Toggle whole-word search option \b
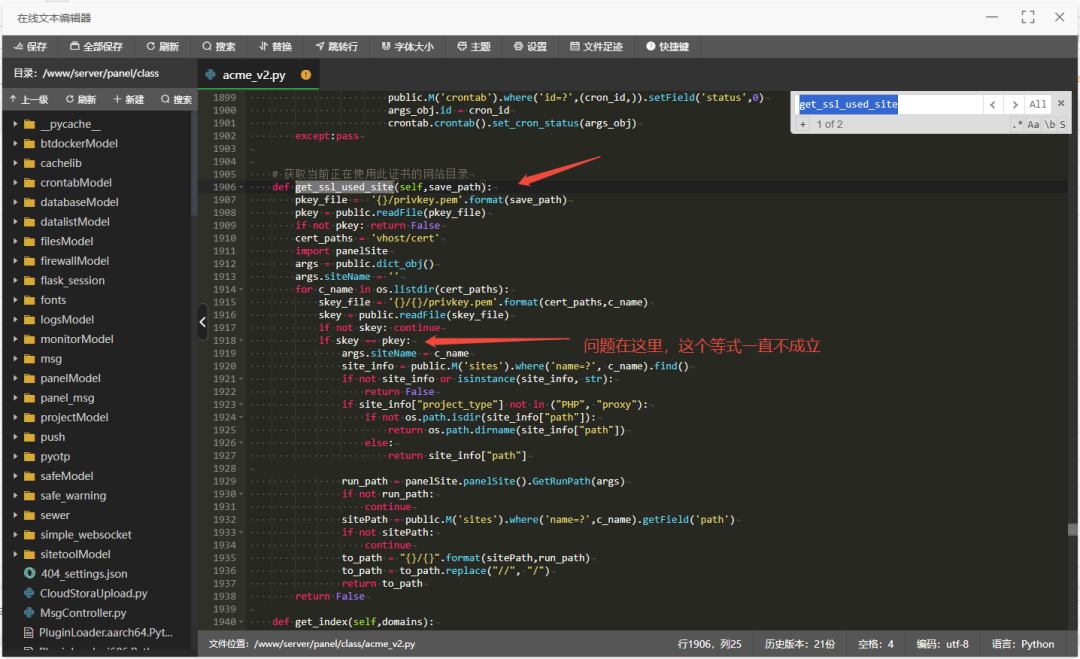 (x=1050, y=125)
